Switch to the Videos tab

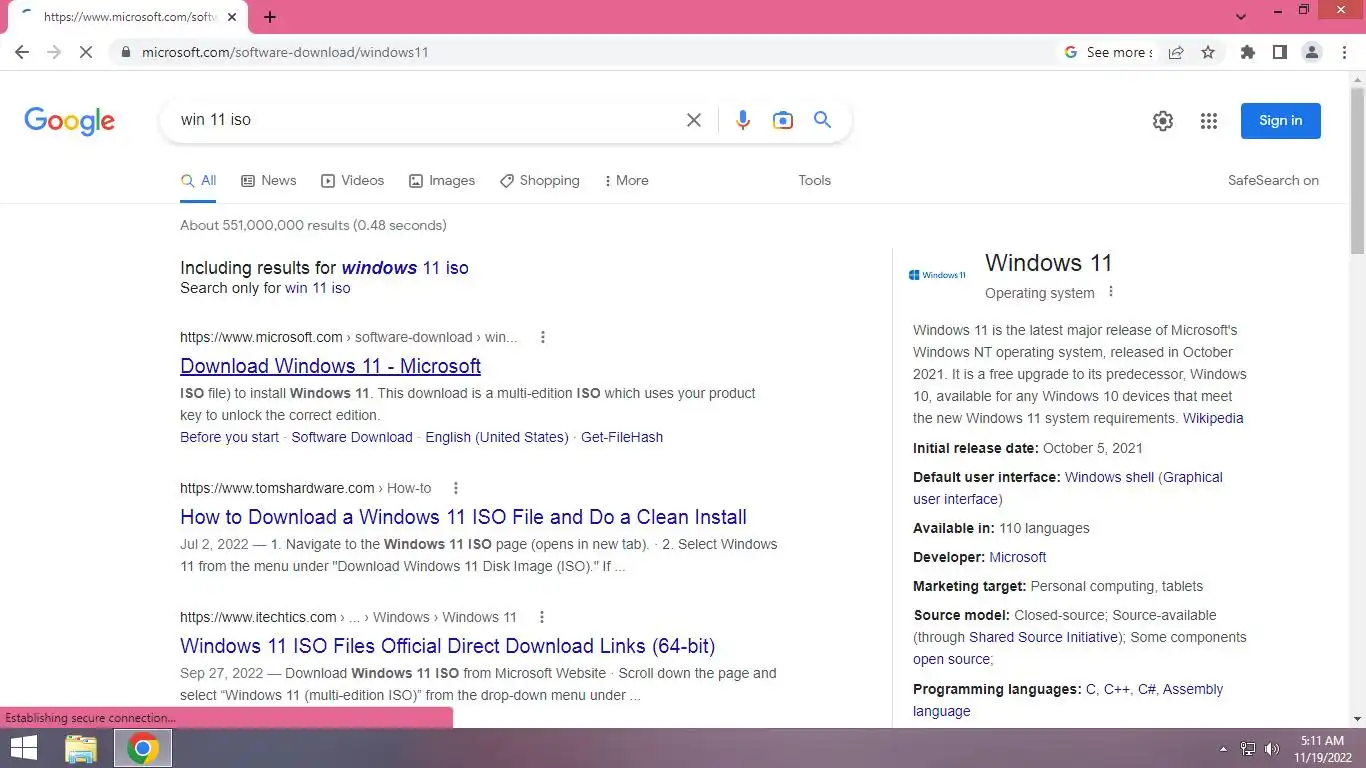[352, 181]
